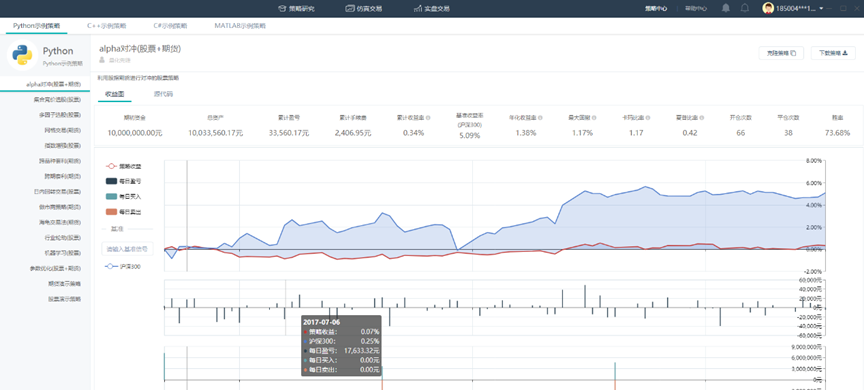Go to 帮助中心 in the top bar

[695, 9]
